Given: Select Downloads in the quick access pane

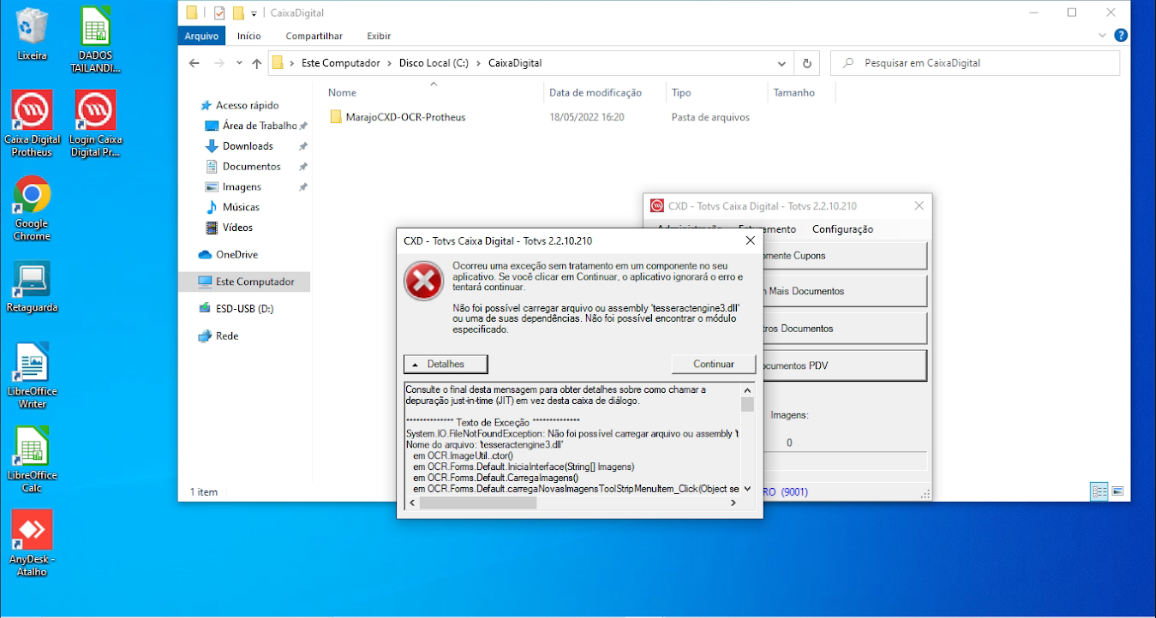Looking at the screenshot, I should point(247,146).
